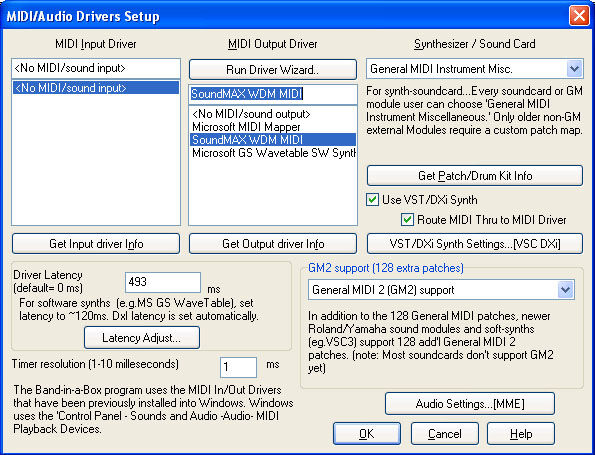Open the Latency Adjust dialog
This screenshot has height=455, width=595.
(x=142, y=337)
